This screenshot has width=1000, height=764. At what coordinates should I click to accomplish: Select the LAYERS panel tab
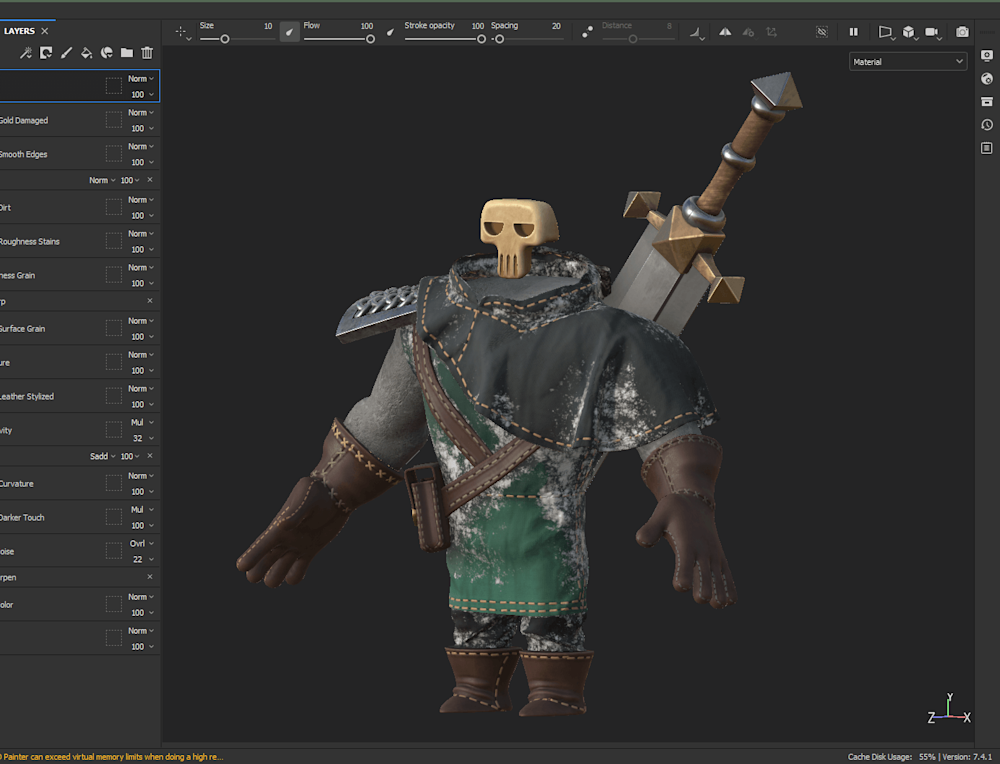click(19, 31)
